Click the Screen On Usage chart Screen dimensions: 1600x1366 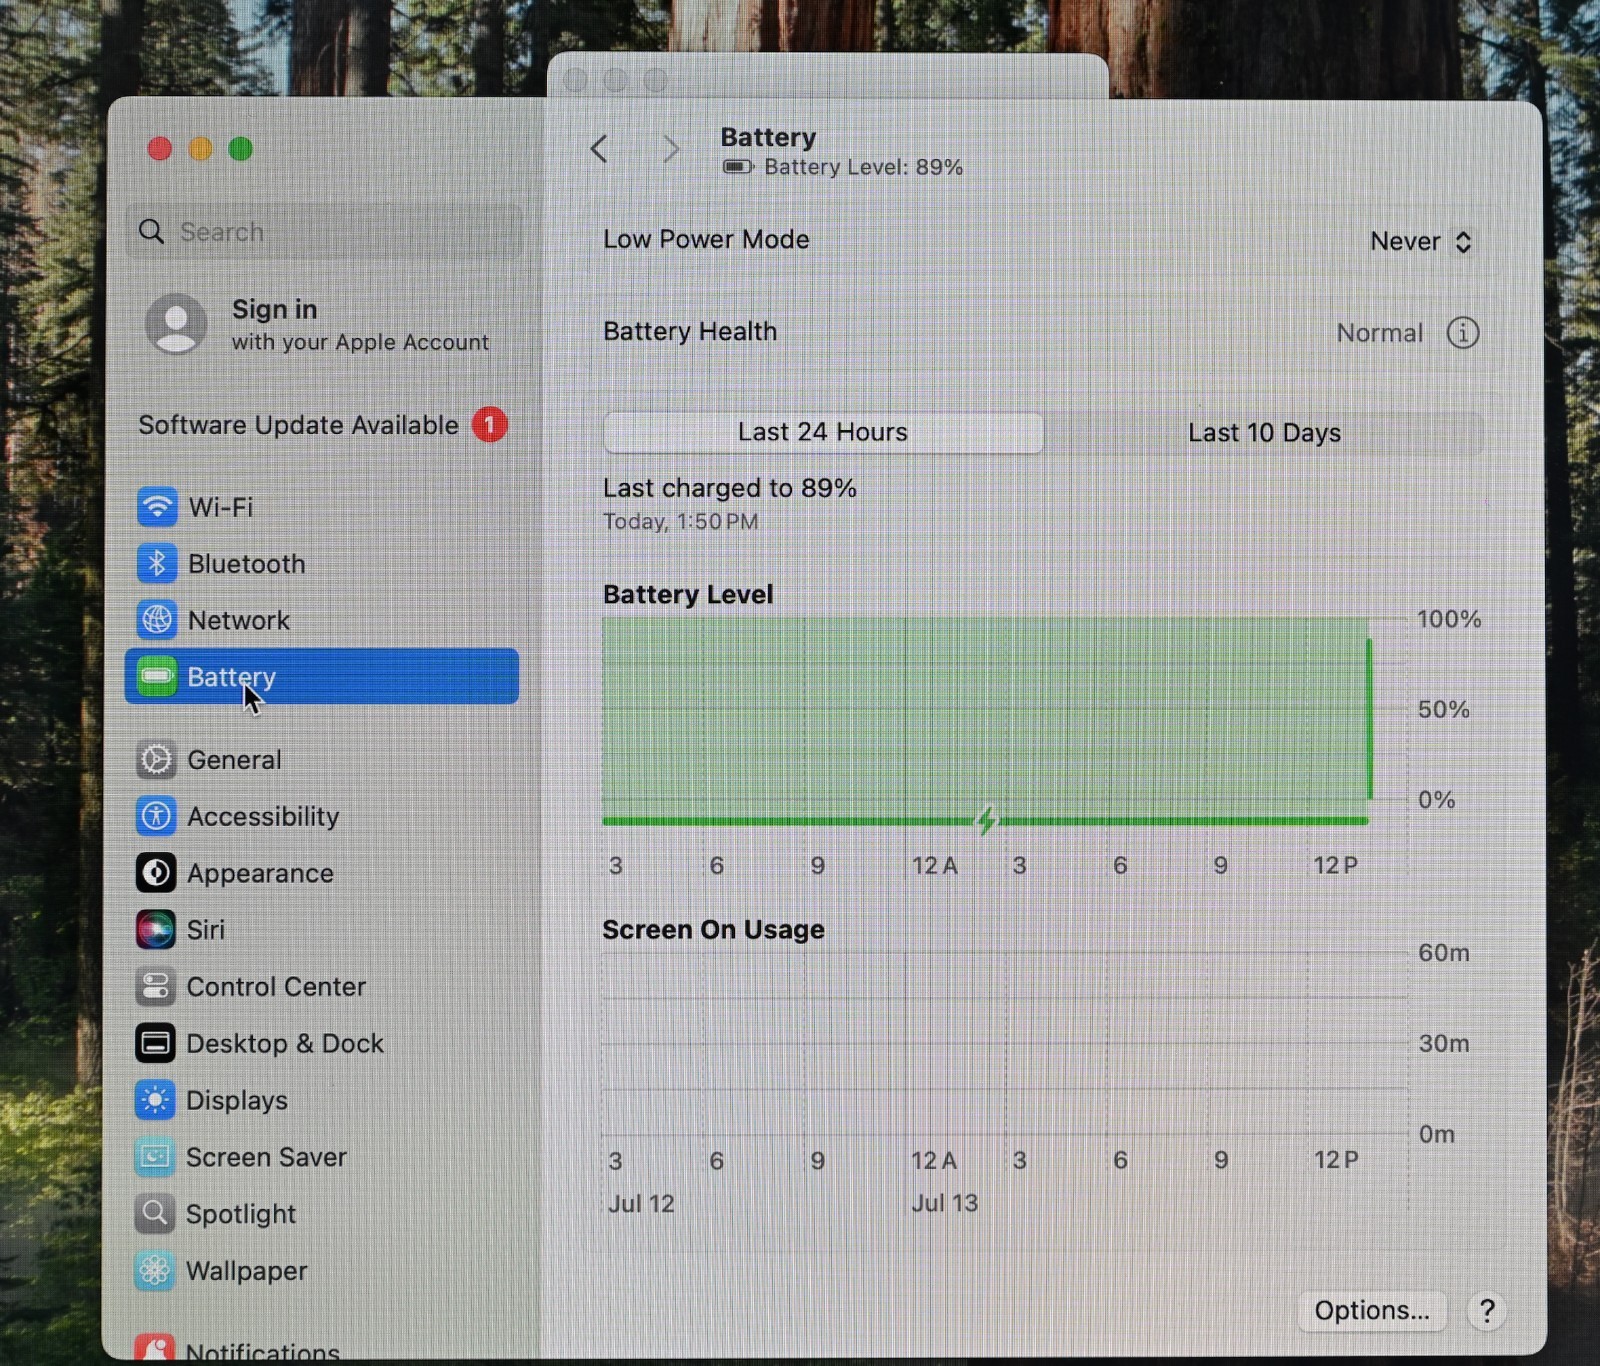pyautogui.click(x=1004, y=1043)
